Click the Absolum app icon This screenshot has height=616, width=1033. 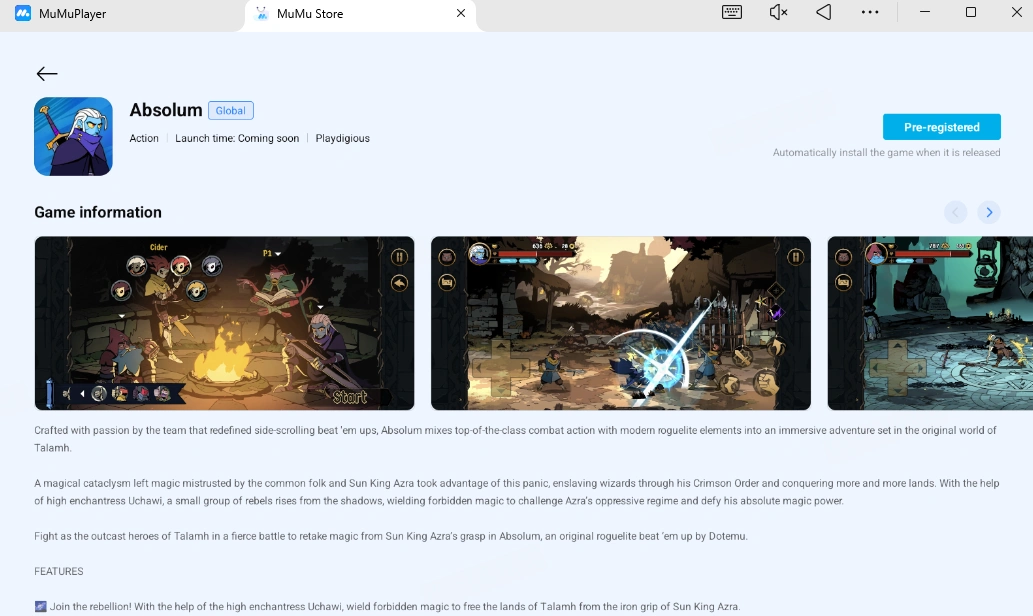tap(73, 136)
